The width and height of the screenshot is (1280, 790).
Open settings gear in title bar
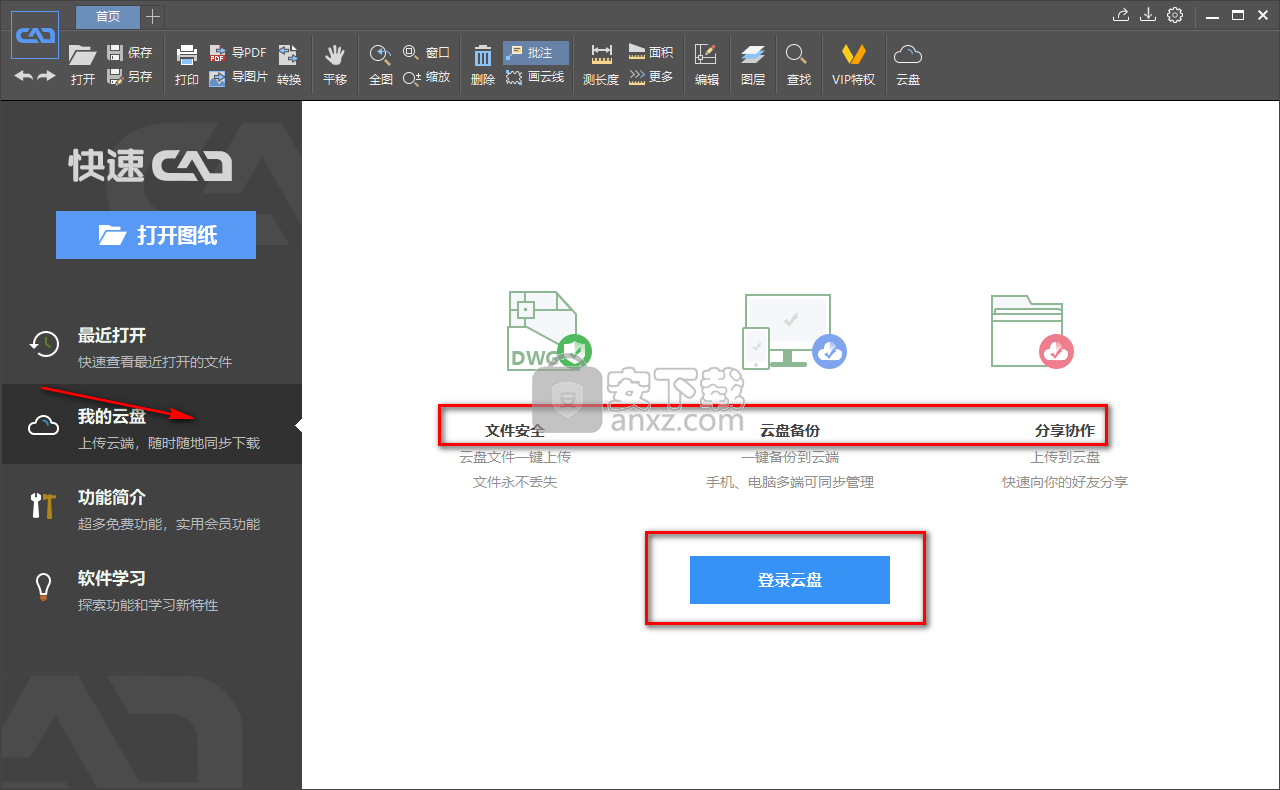(1175, 15)
